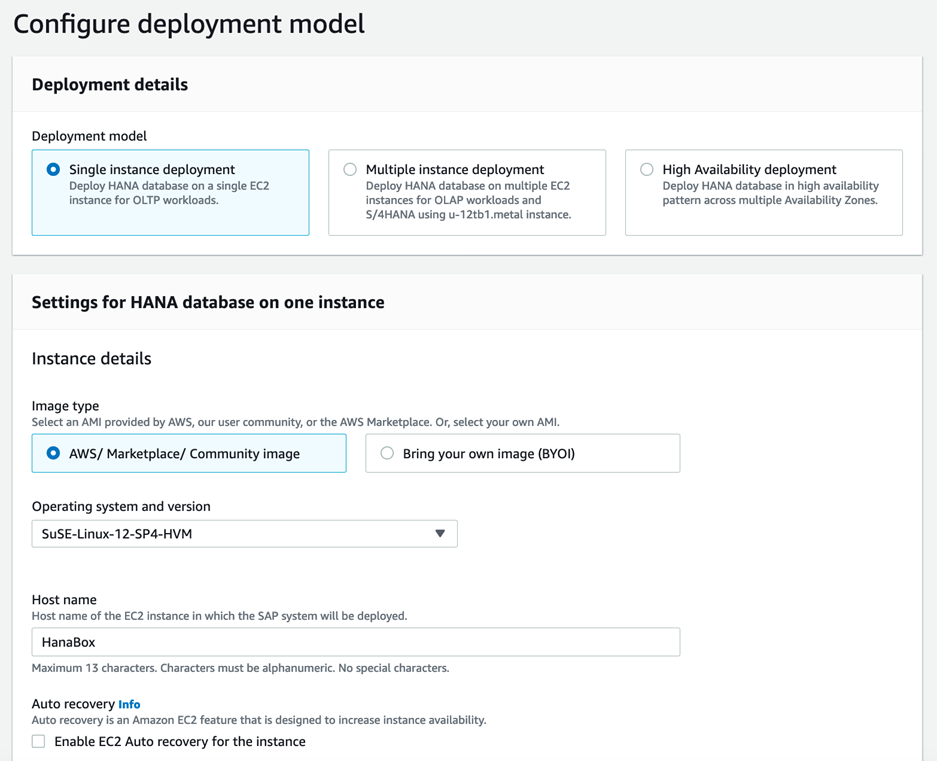Viewport: 937px width, 761px height.
Task: Enable the EC2 Auto recovery checkbox
Action: point(39,741)
